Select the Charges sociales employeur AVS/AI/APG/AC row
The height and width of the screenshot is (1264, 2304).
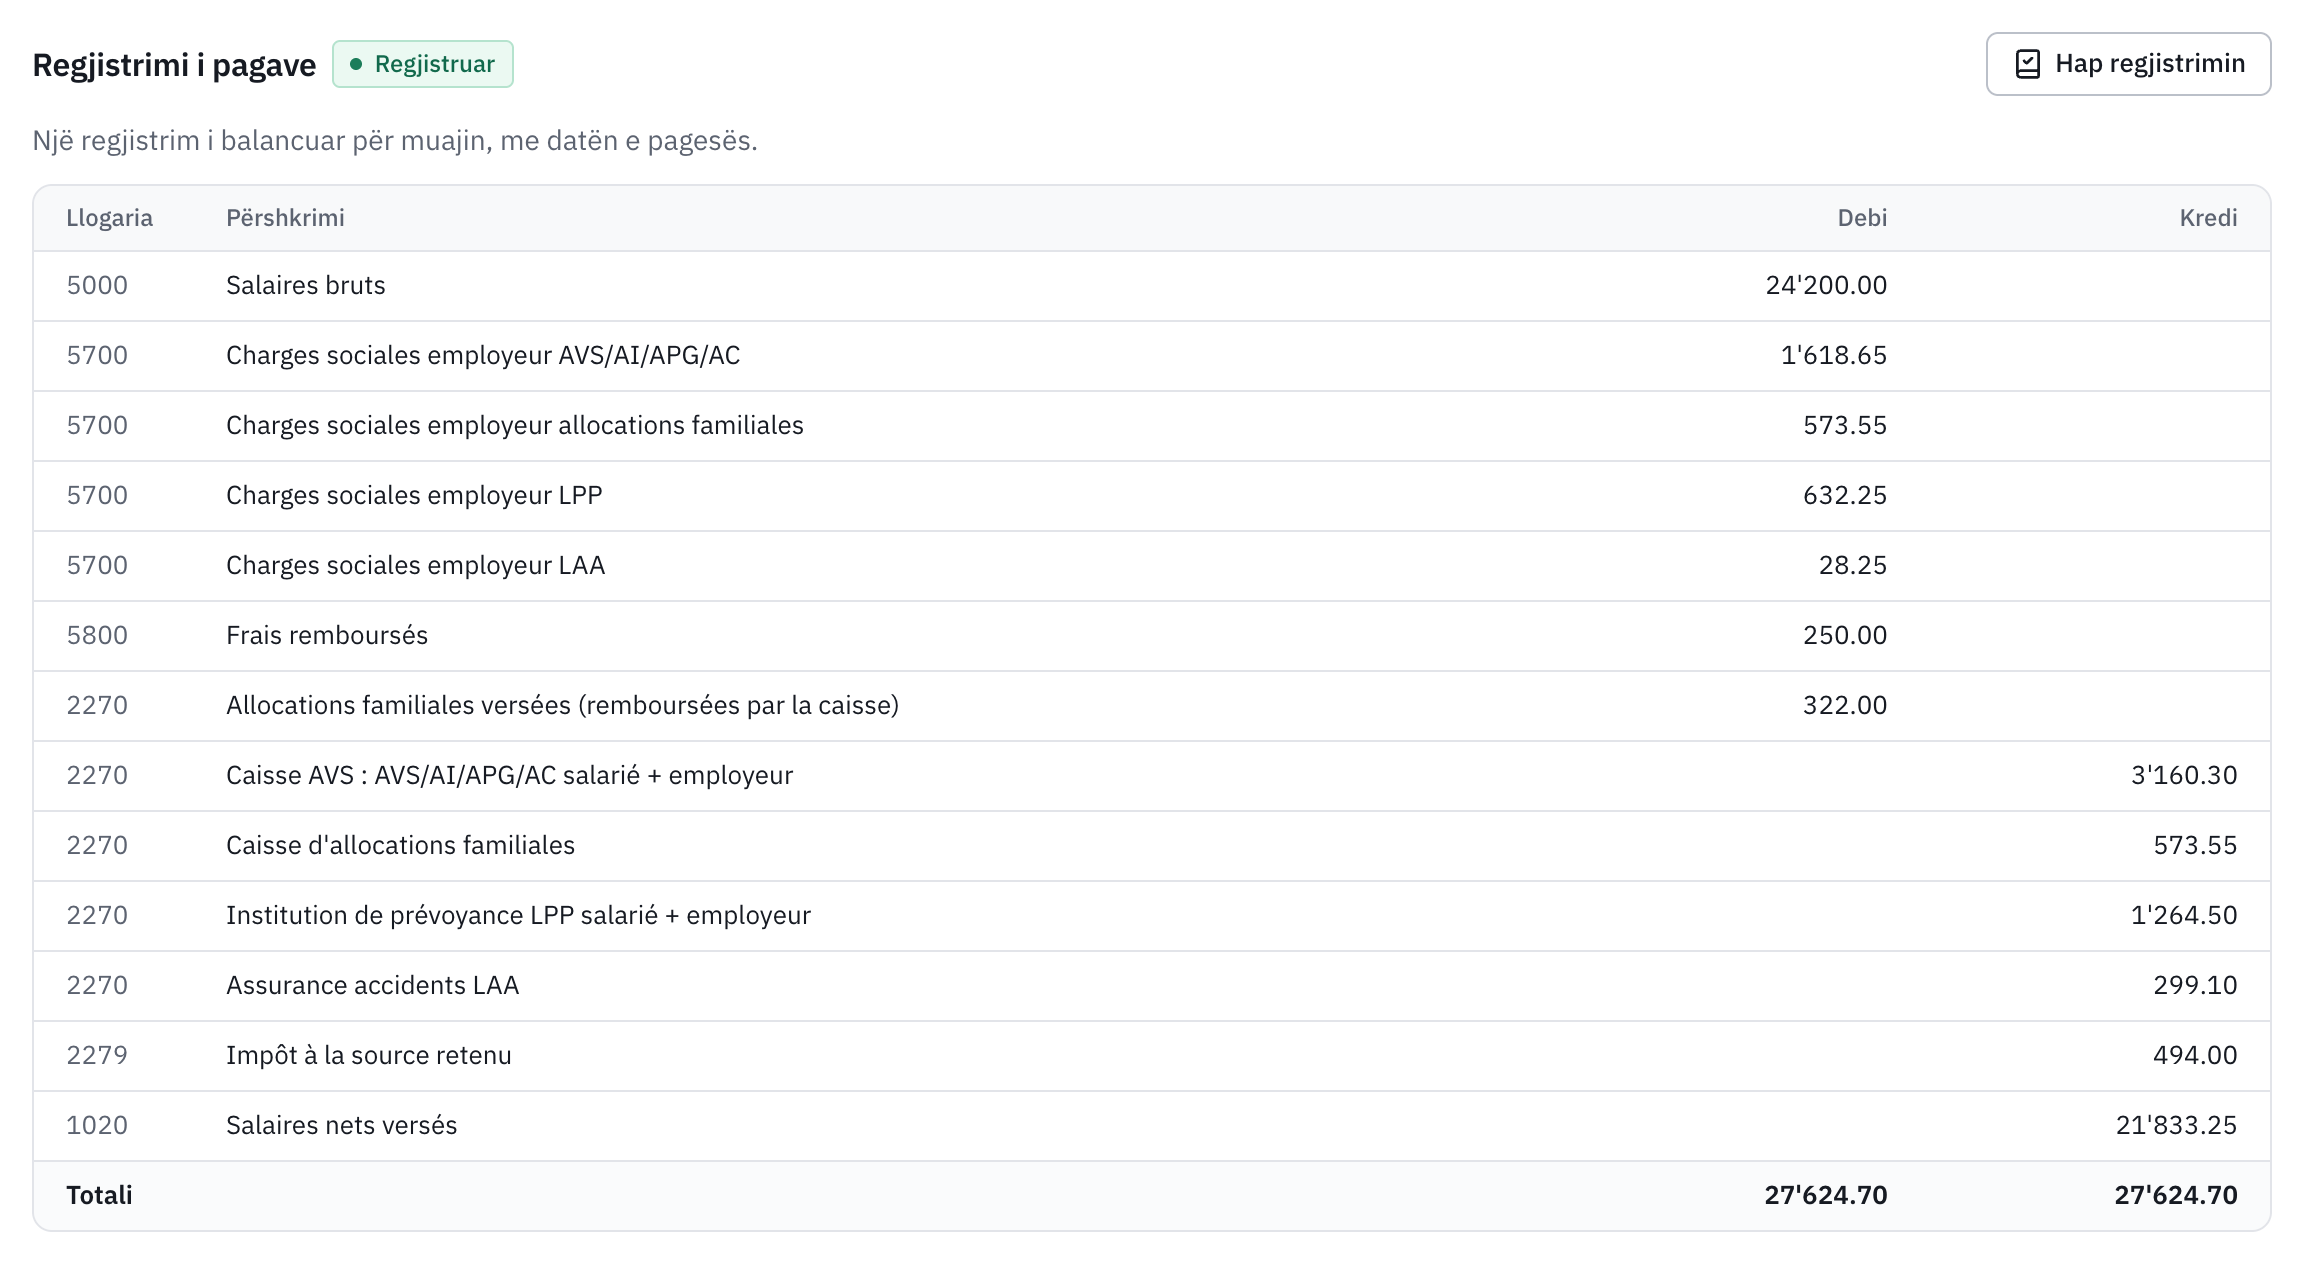[x=1152, y=356]
